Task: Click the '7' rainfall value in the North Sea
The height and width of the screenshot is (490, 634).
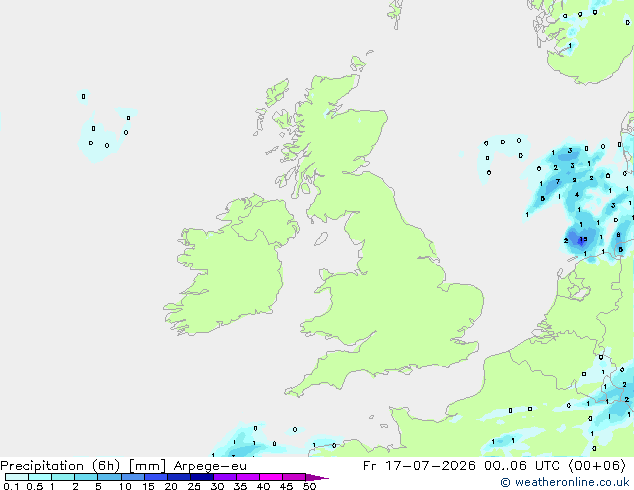Action: [x=558, y=182]
